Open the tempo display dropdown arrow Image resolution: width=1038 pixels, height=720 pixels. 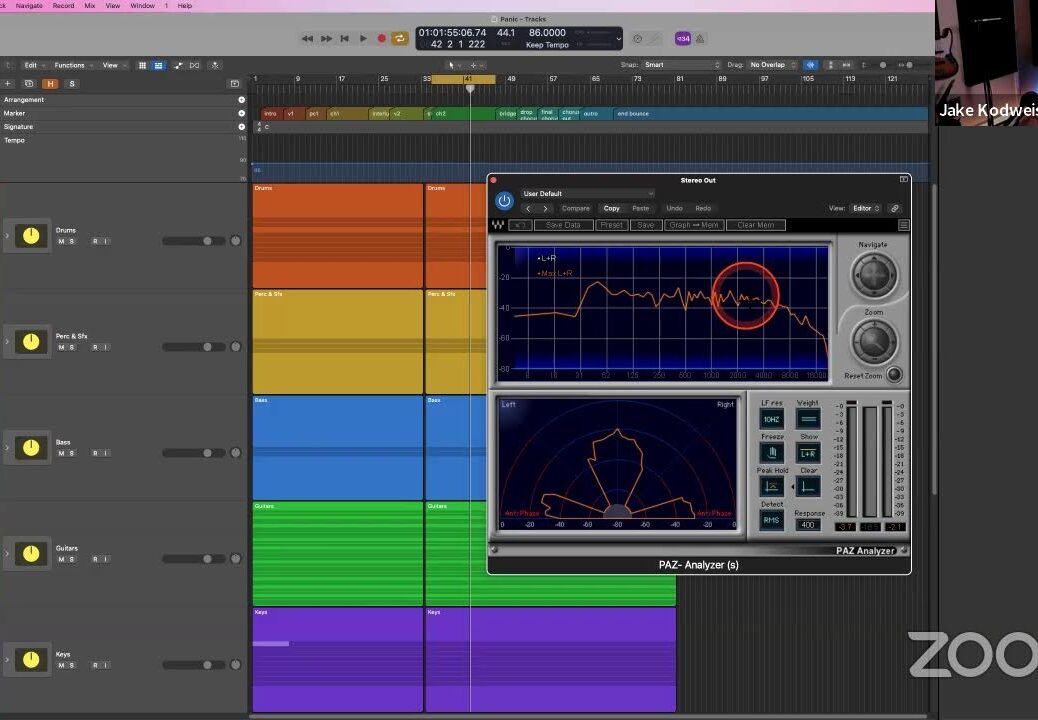point(619,39)
